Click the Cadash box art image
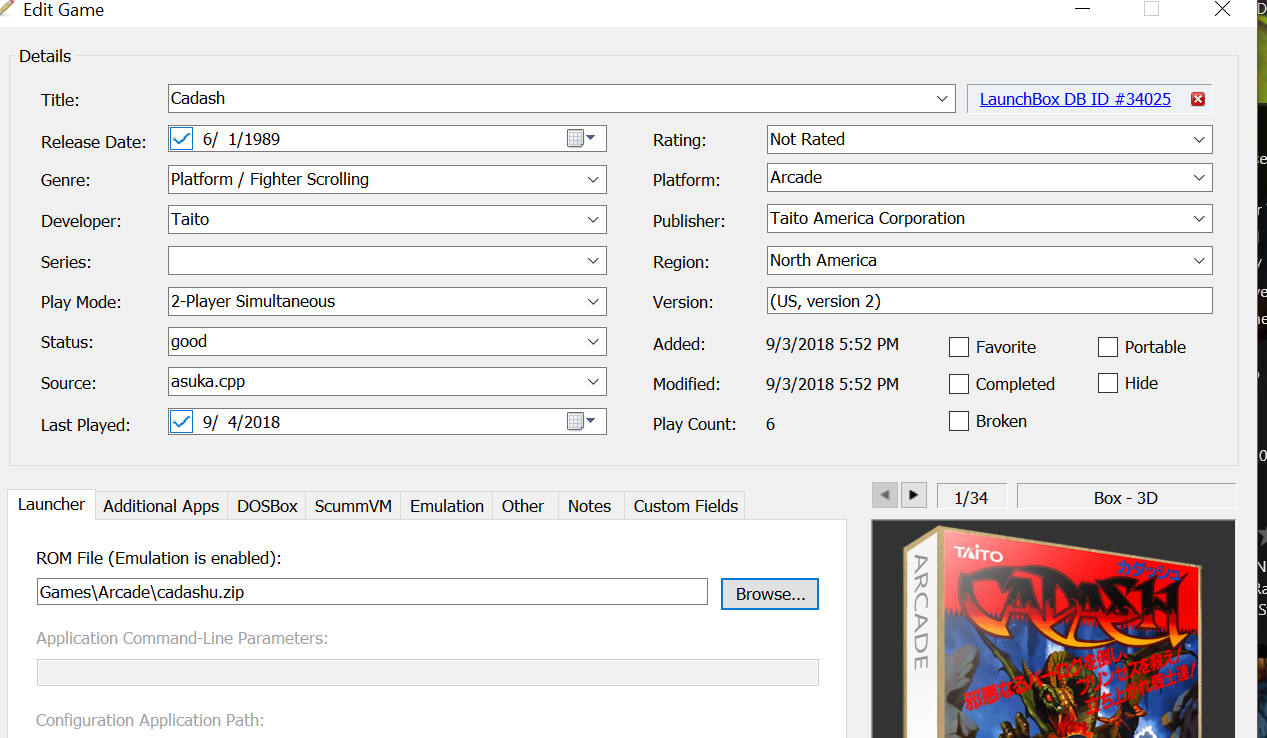This screenshot has height=738, width=1267. click(x=1053, y=629)
